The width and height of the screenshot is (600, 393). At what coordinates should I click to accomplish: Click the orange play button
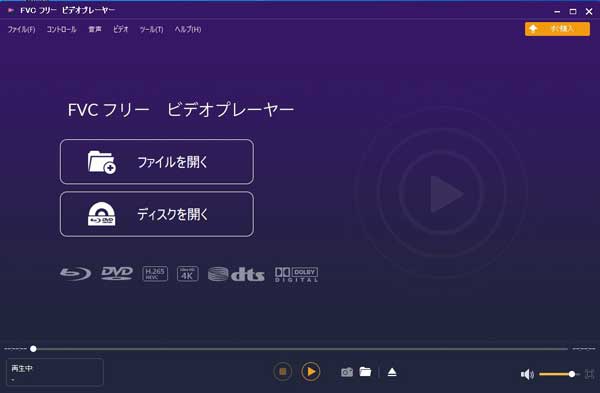pos(311,372)
